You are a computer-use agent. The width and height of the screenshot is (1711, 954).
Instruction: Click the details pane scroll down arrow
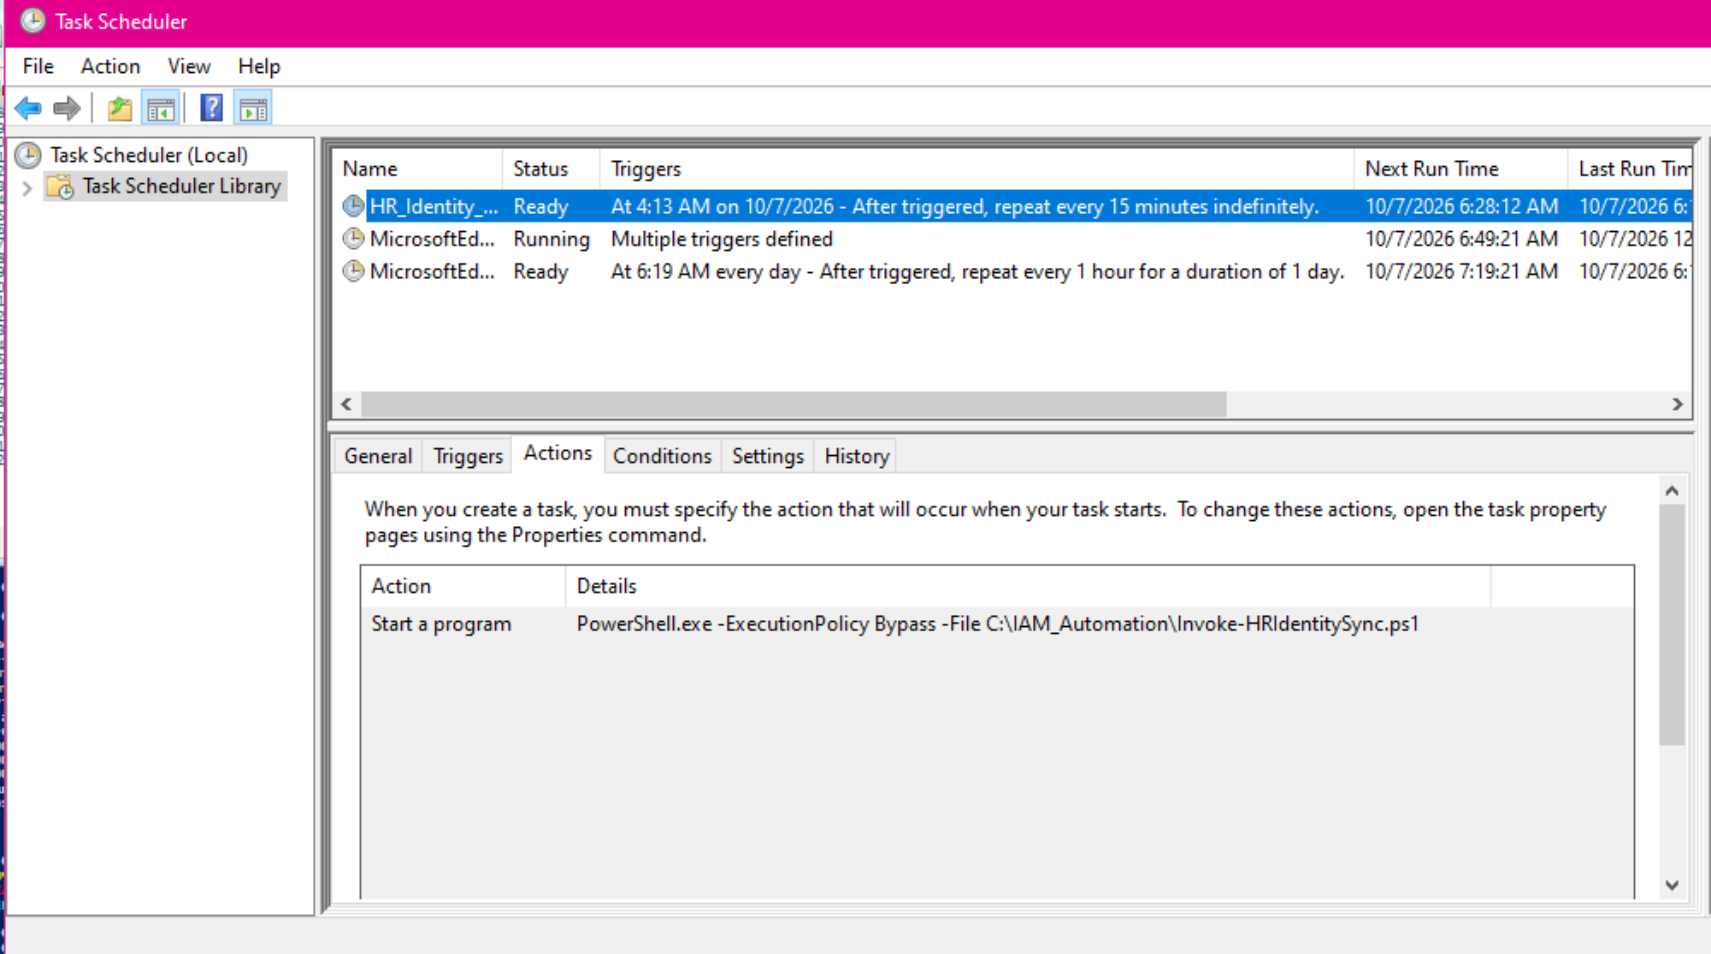point(1672,885)
